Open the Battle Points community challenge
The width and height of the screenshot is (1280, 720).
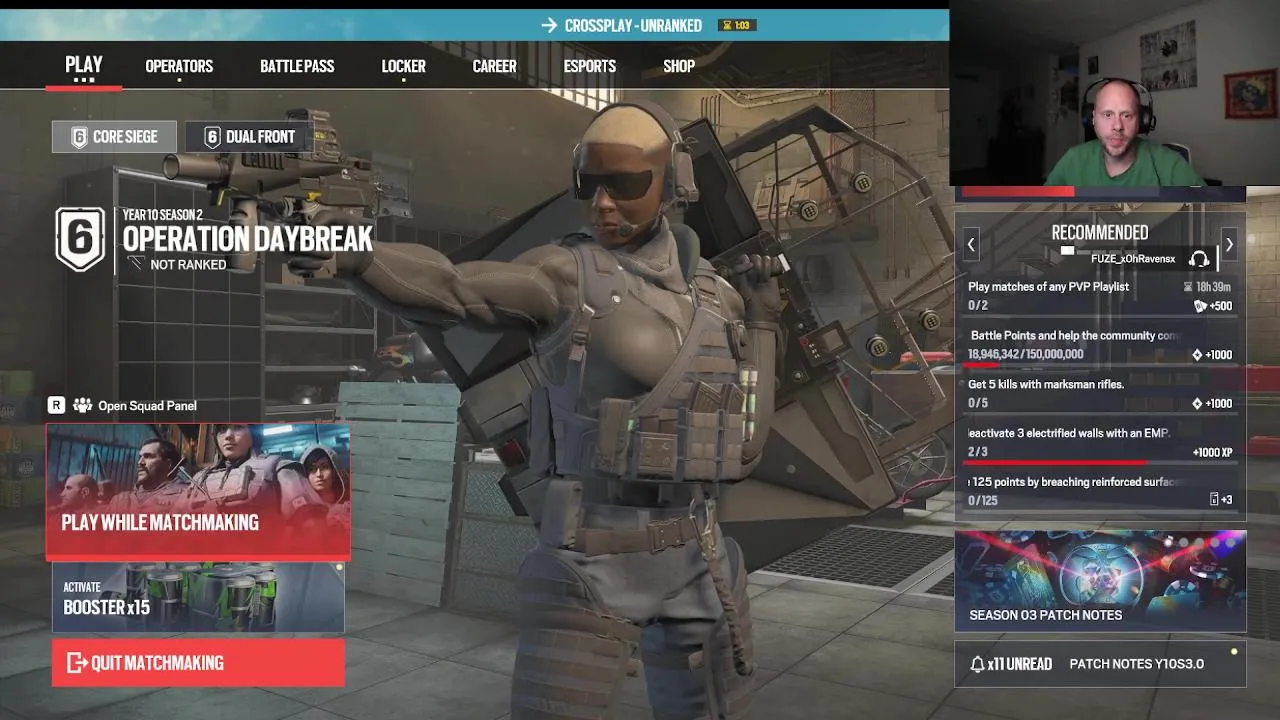coord(1100,345)
